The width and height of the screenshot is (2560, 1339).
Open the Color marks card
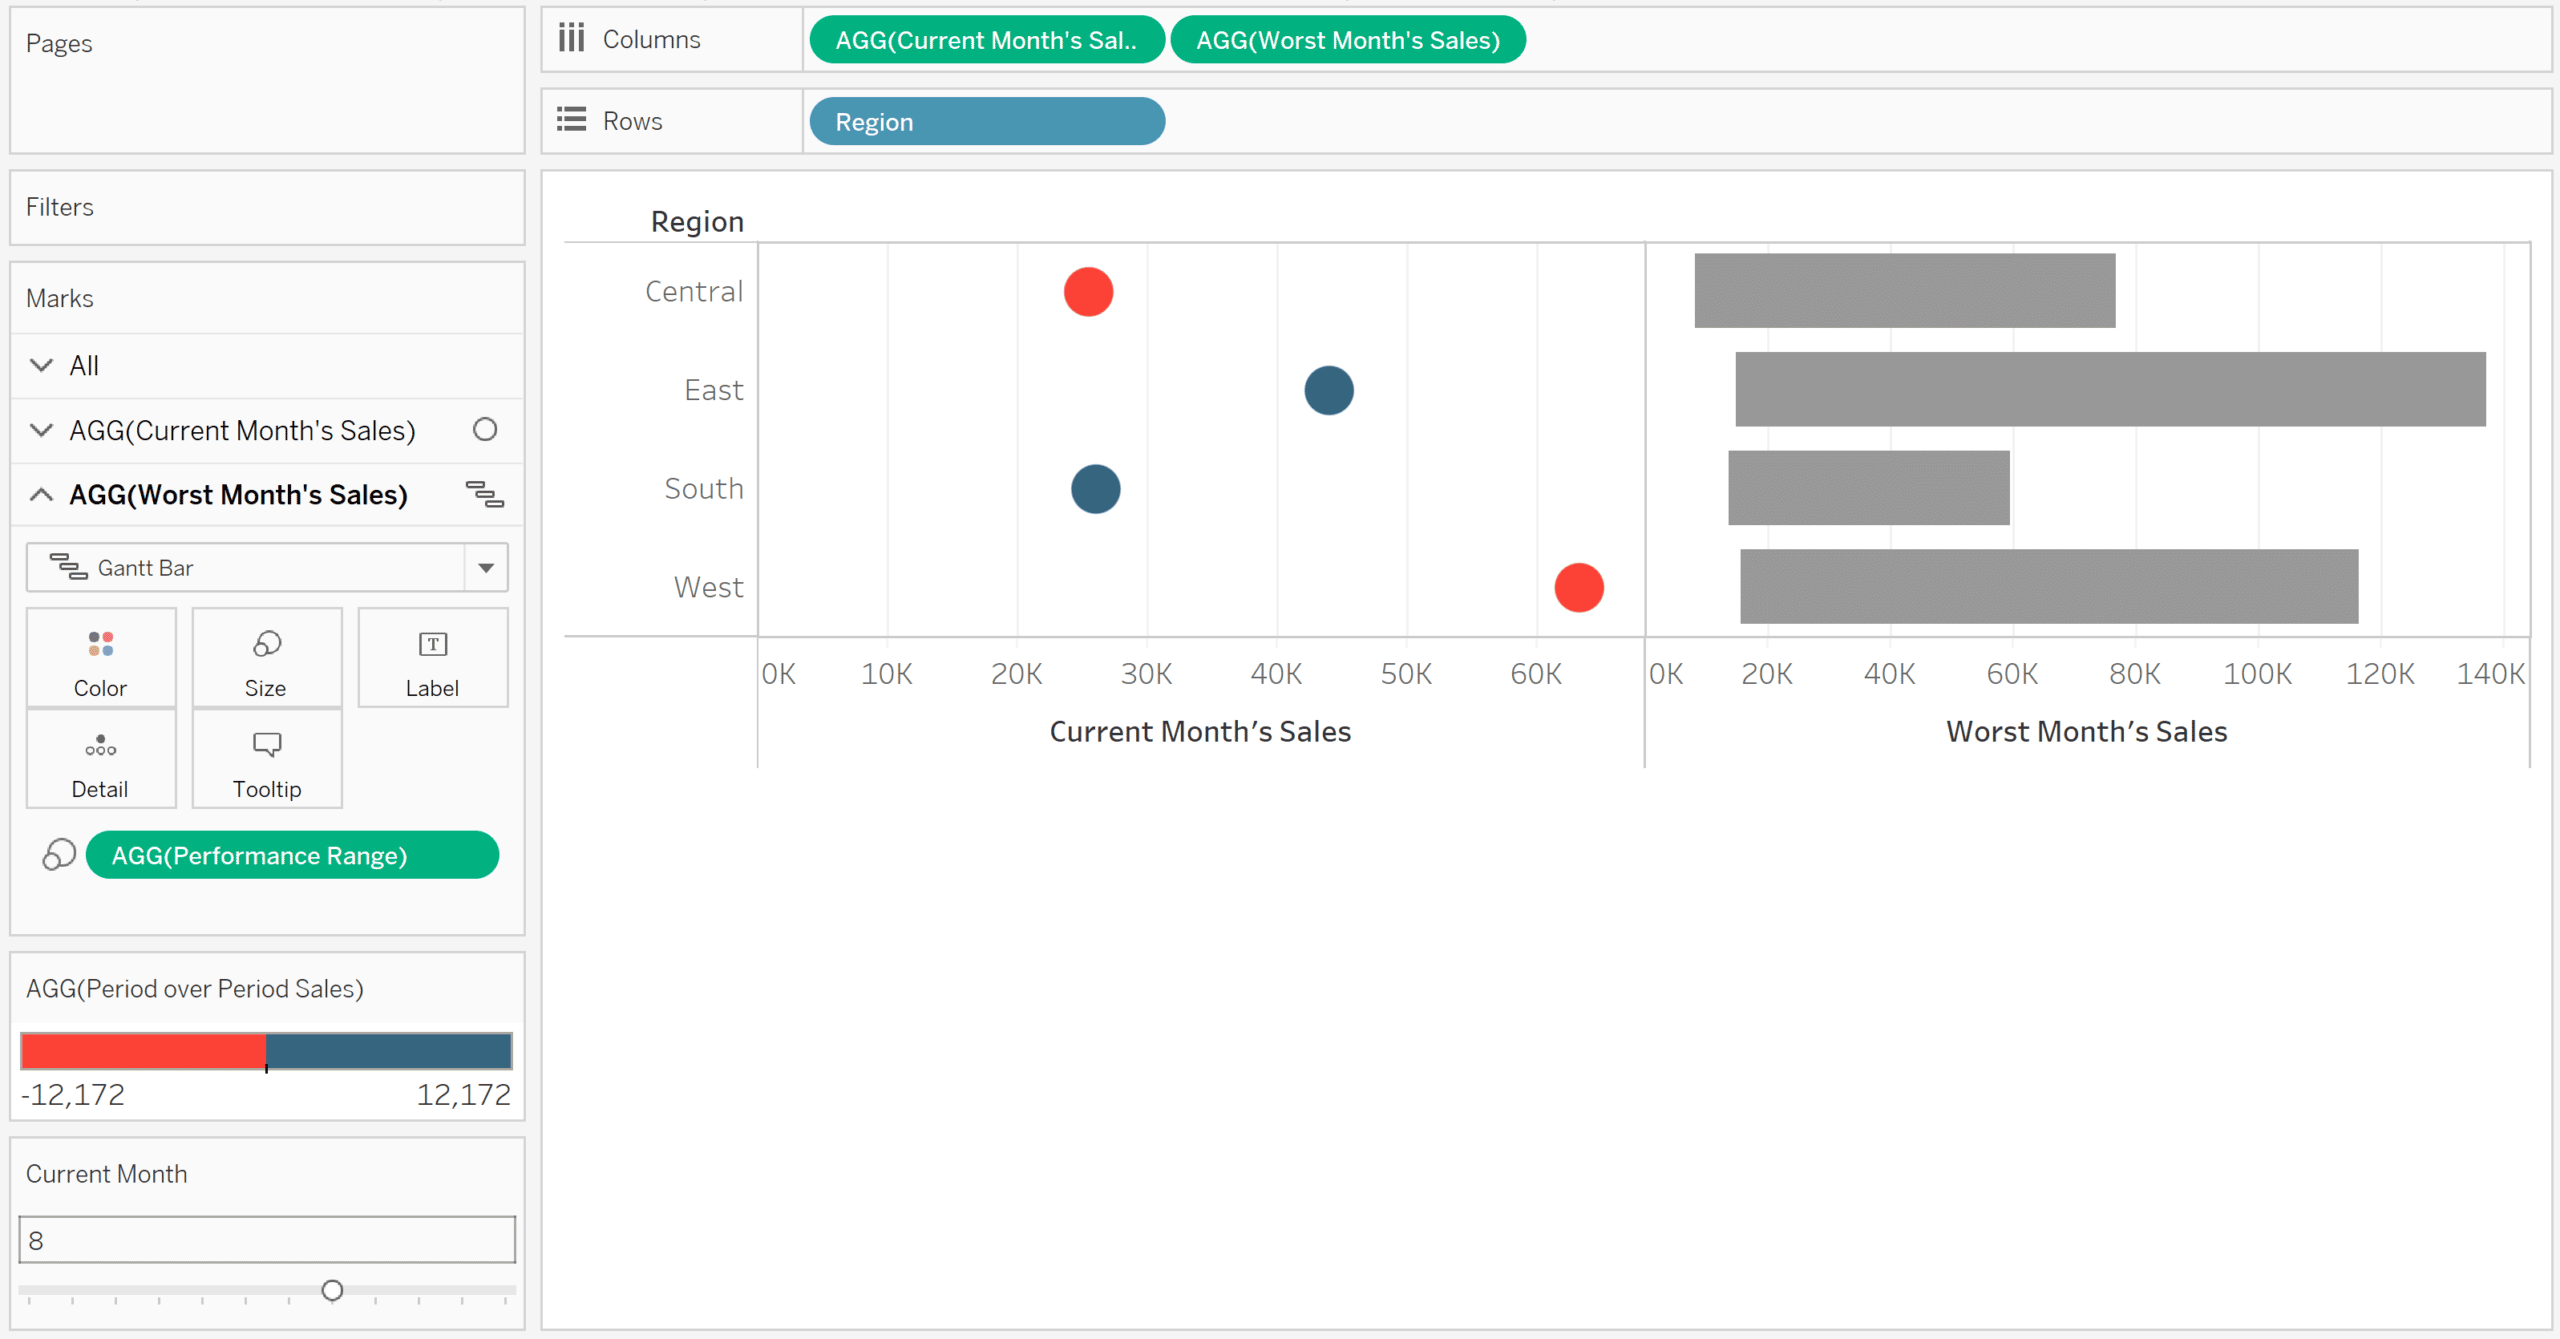[x=101, y=658]
